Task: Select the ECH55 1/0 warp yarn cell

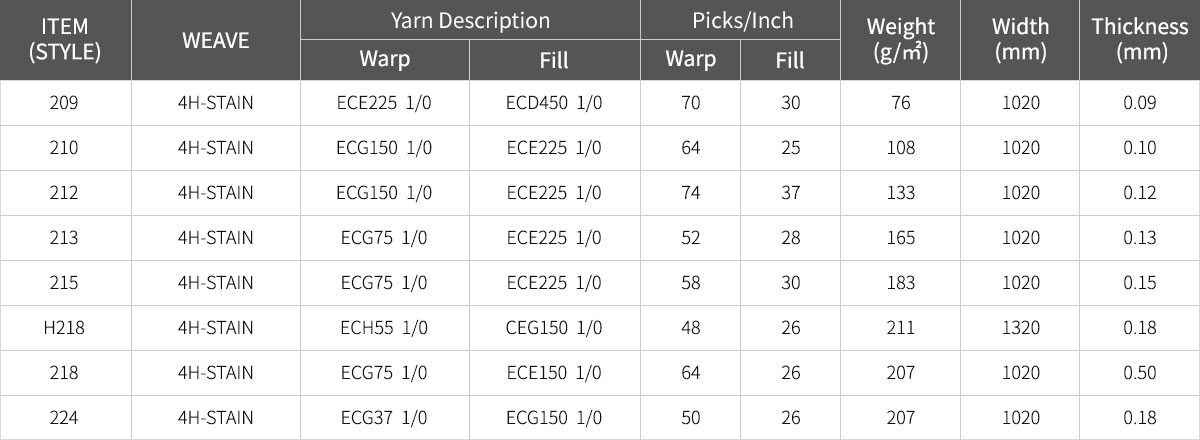Action: click(384, 328)
